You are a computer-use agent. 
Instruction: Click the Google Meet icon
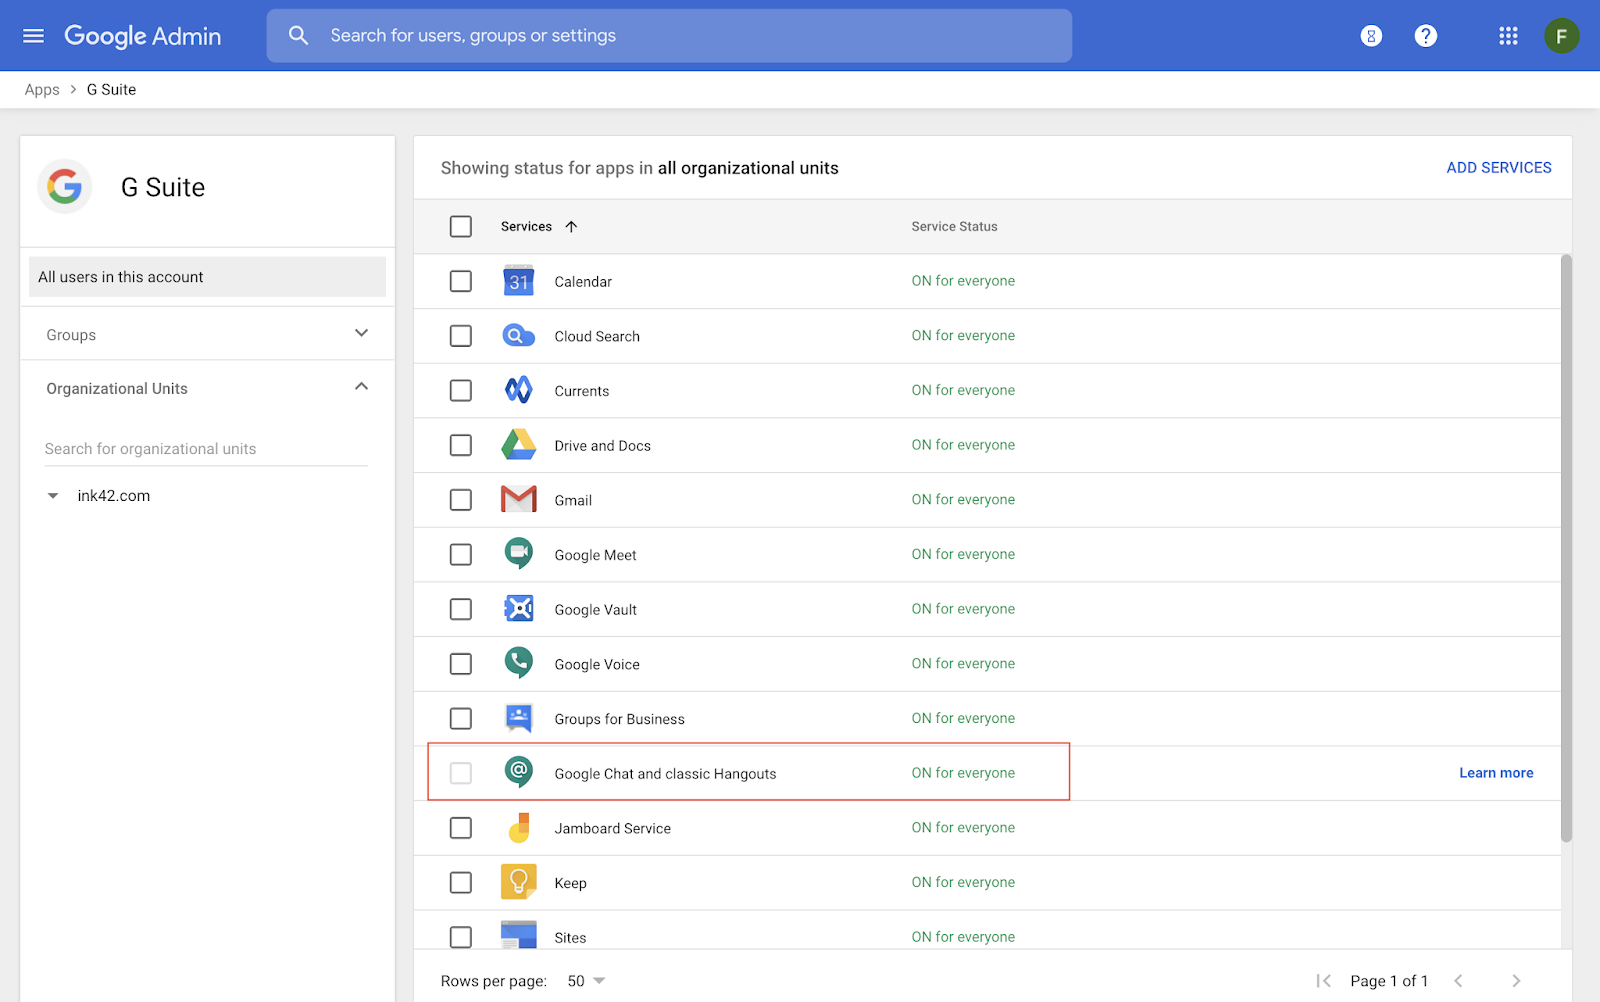(518, 554)
